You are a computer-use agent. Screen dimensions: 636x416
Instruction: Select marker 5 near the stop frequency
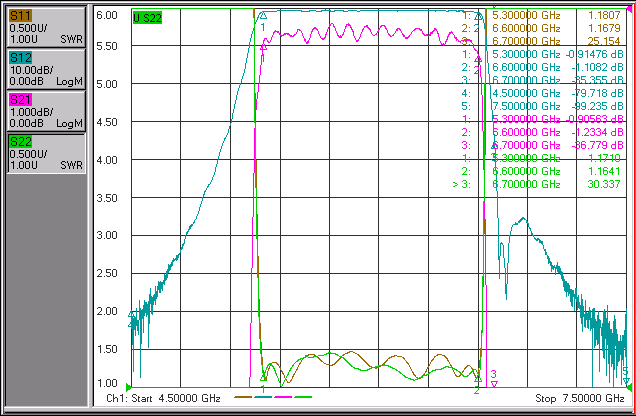click(626, 375)
